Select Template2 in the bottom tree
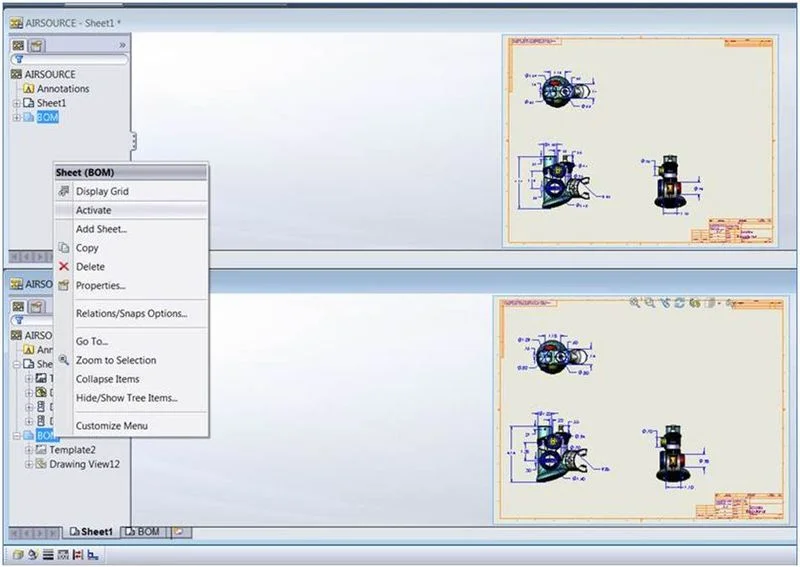Image resolution: width=800 pixels, height=567 pixels. (x=66, y=450)
